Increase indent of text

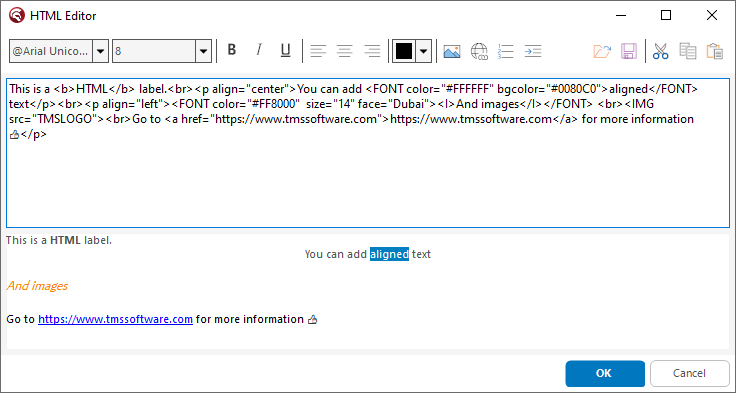533,51
